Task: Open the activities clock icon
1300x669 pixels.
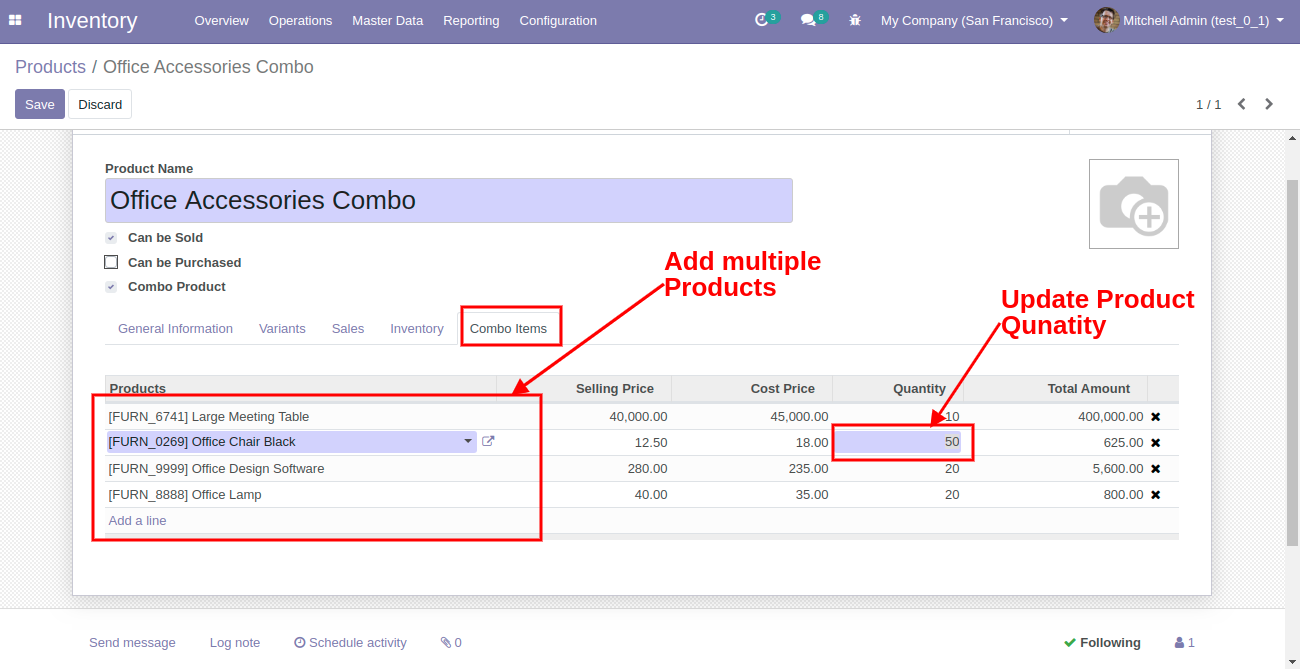Action: tap(762, 20)
